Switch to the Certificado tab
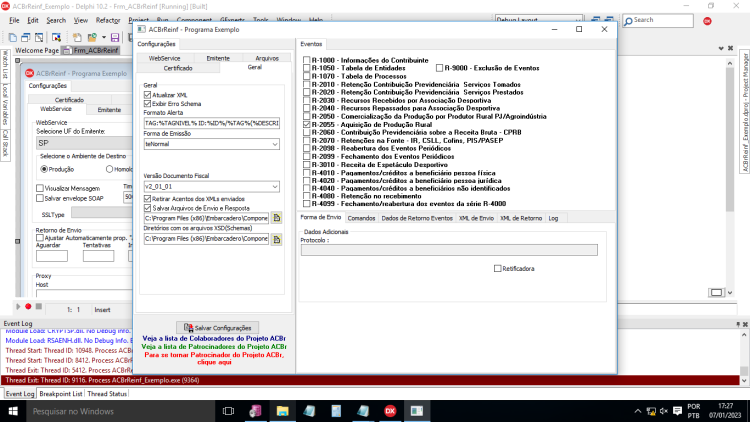 point(178,68)
